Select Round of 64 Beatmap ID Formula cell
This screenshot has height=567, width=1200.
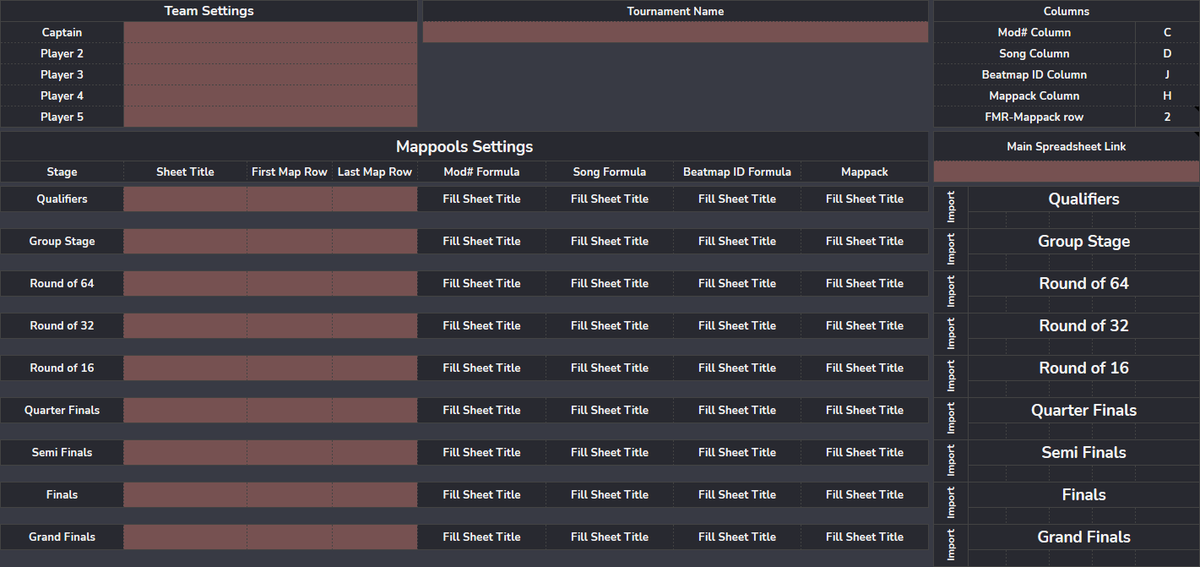point(737,283)
